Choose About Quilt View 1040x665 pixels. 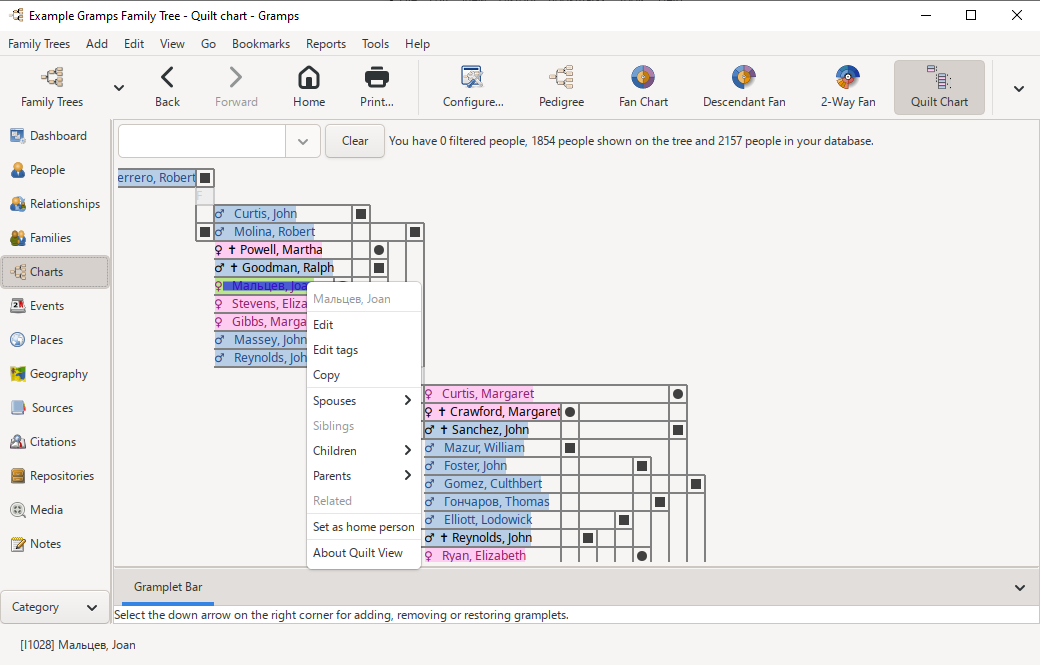pos(363,553)
